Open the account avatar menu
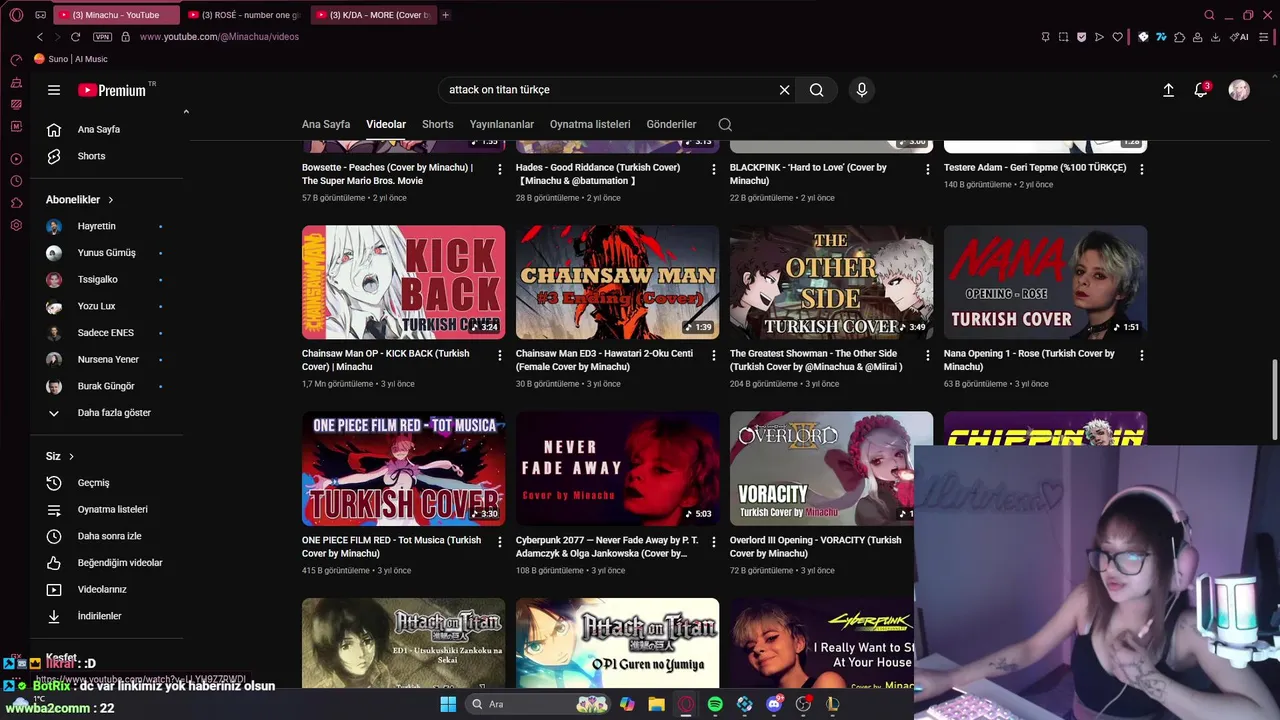This screenshot has width=1280, height=720. click(1239, 90)
